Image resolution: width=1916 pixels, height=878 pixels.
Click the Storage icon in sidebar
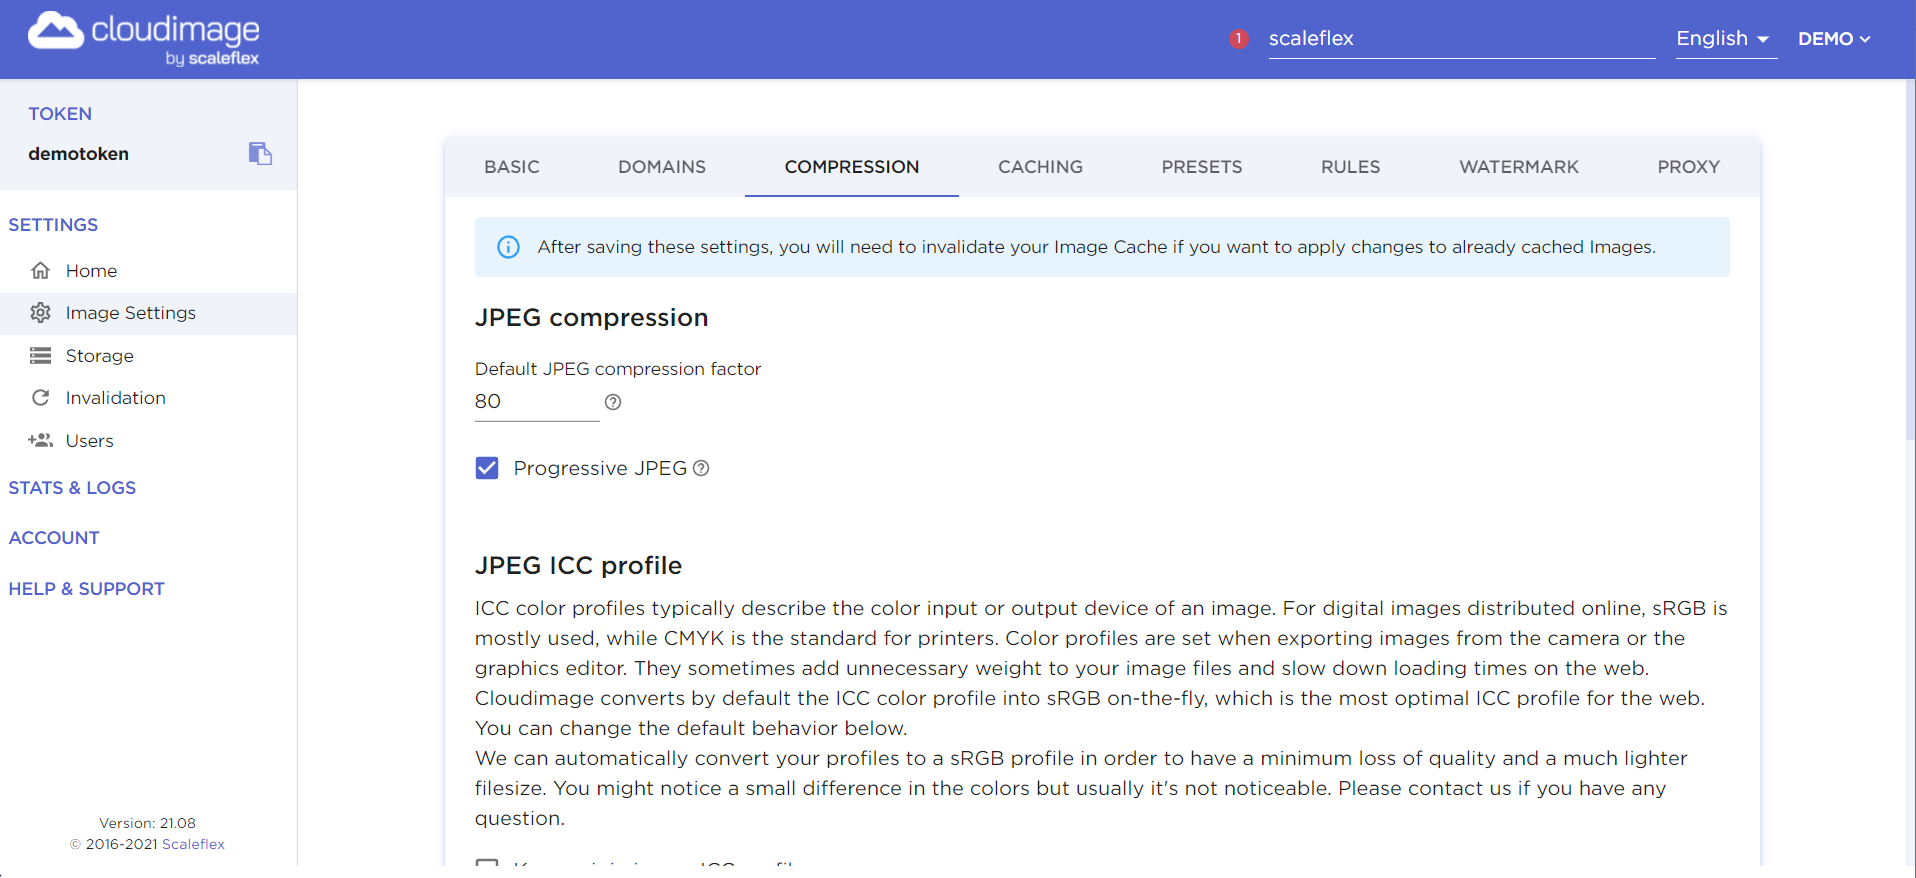tap(41, 356)
